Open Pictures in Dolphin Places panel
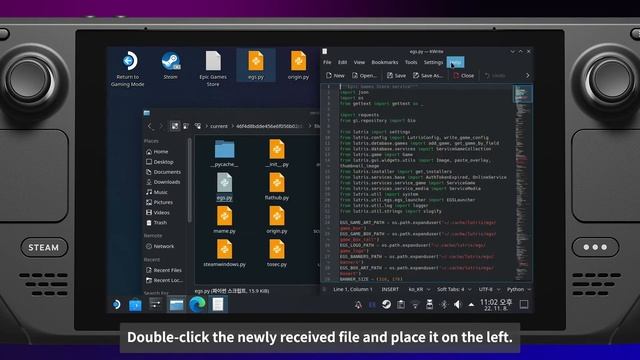 [159, 202]
